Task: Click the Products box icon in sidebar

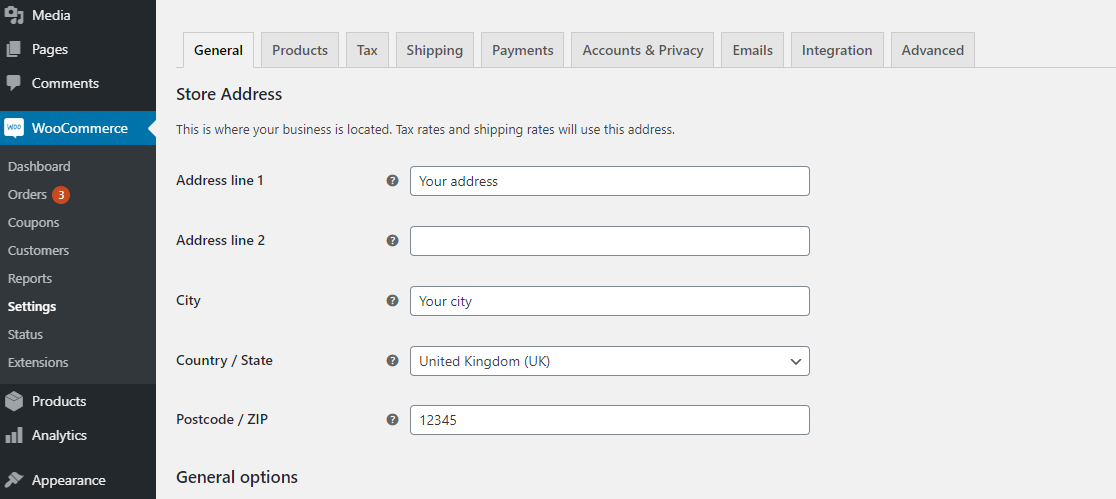Action: [14, 401]
